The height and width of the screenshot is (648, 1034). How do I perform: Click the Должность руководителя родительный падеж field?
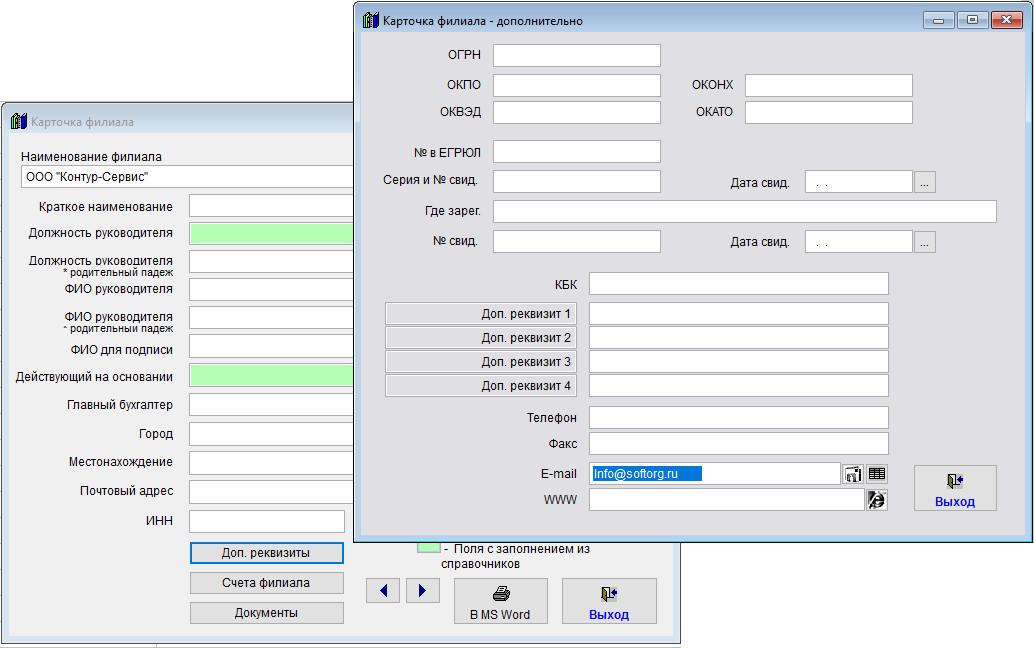pos(272,262)
